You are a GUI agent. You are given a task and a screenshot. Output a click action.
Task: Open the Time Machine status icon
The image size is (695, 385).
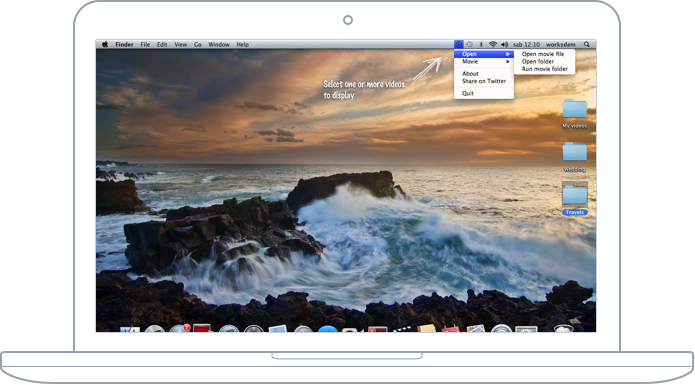click(470, 44)
